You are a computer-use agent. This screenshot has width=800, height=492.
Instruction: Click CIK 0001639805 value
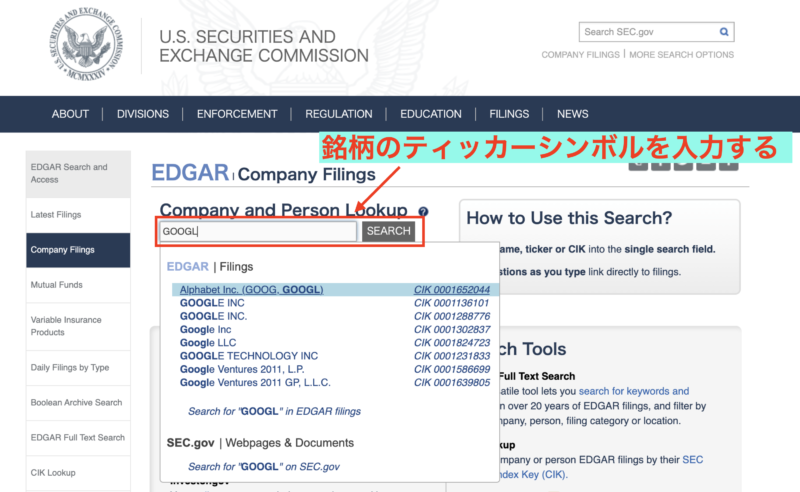click(452, 382)
